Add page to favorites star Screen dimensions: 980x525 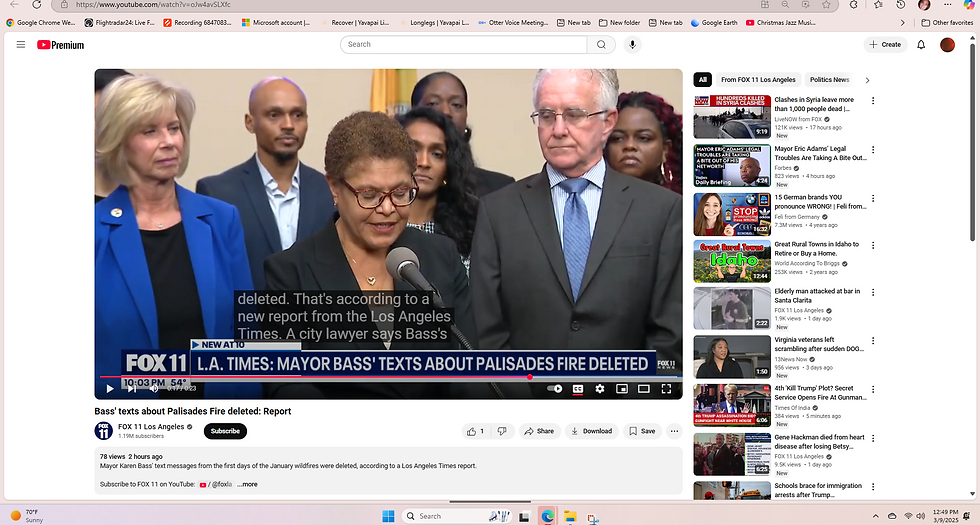[826, 4]
